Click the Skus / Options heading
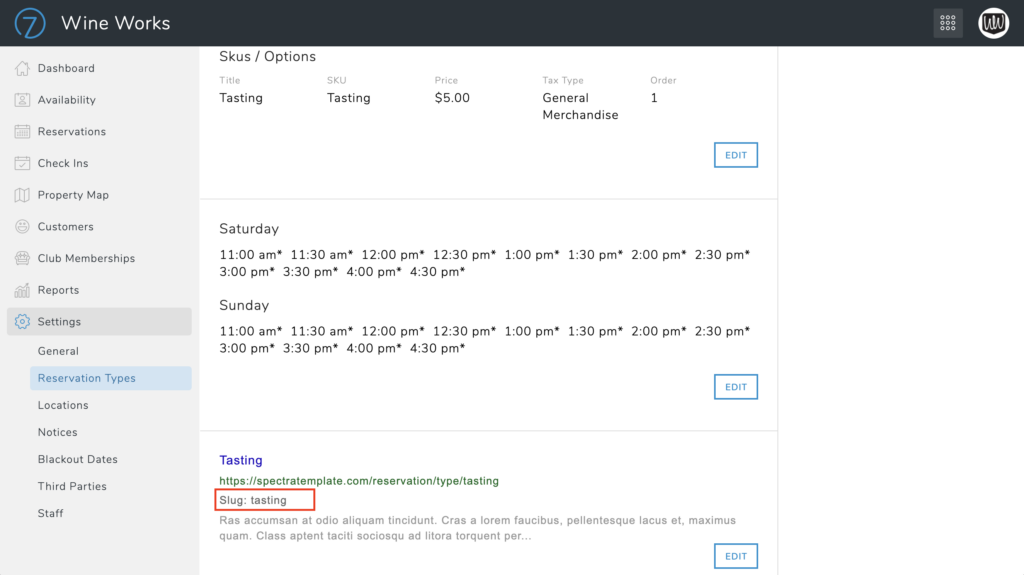The image size is (1024, 575). point(268,57)
